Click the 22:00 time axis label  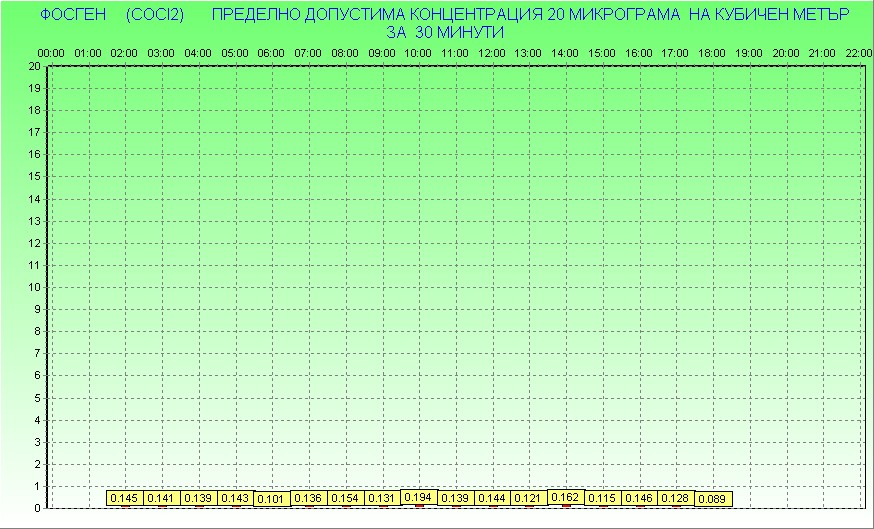(858, 52)
